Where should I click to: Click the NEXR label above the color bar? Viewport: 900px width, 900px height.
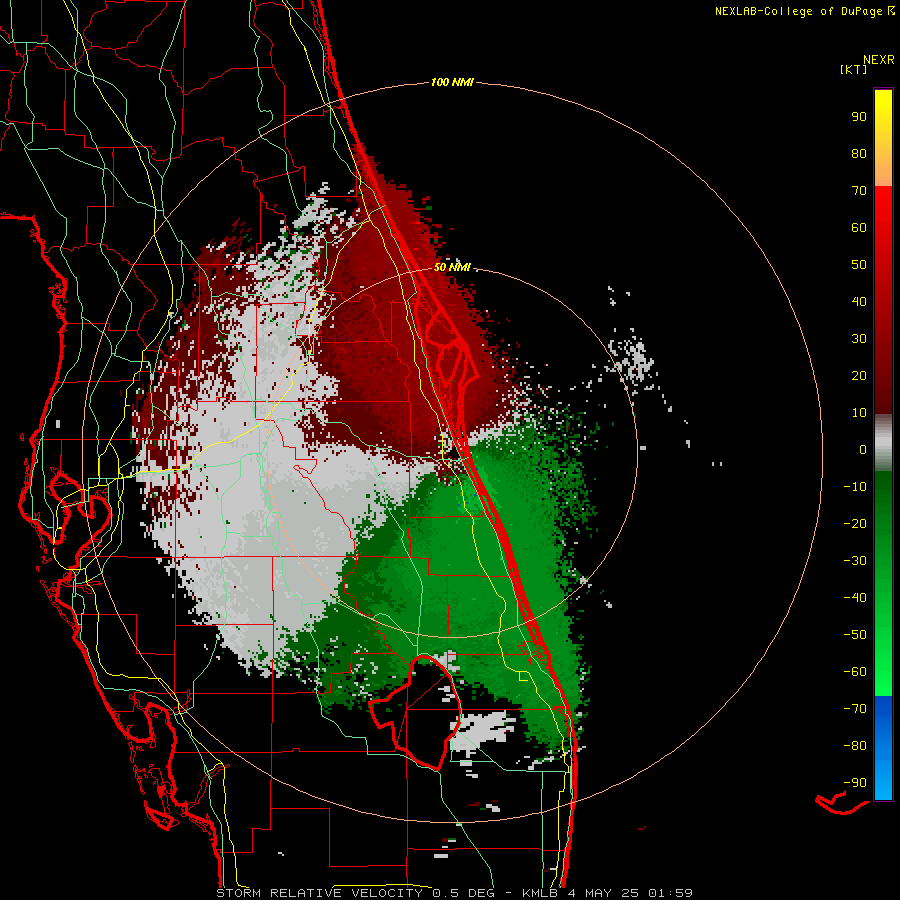coord(879,60)
